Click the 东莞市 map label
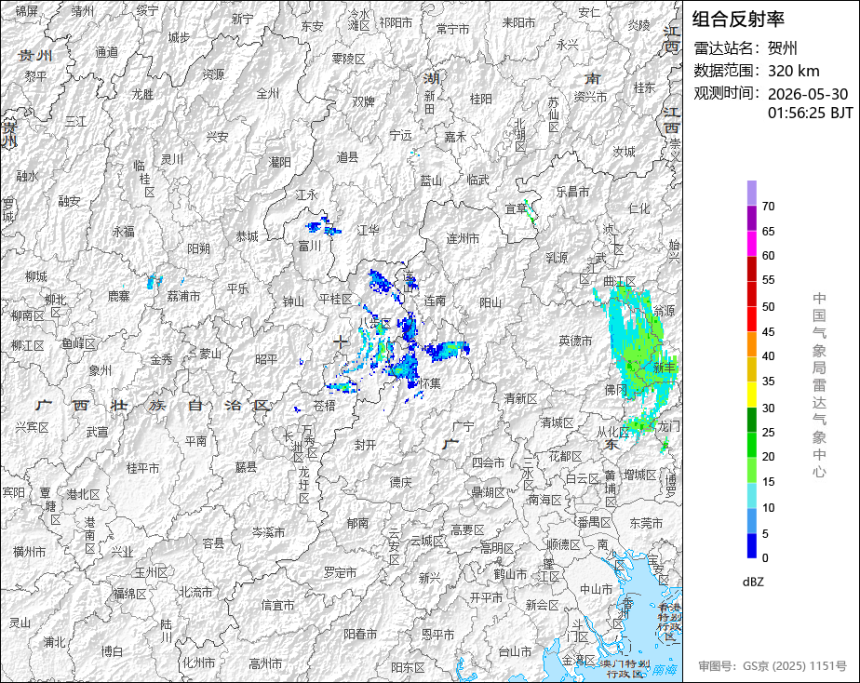The height and width of the screenshot is (683, 860). coord(646,523)
